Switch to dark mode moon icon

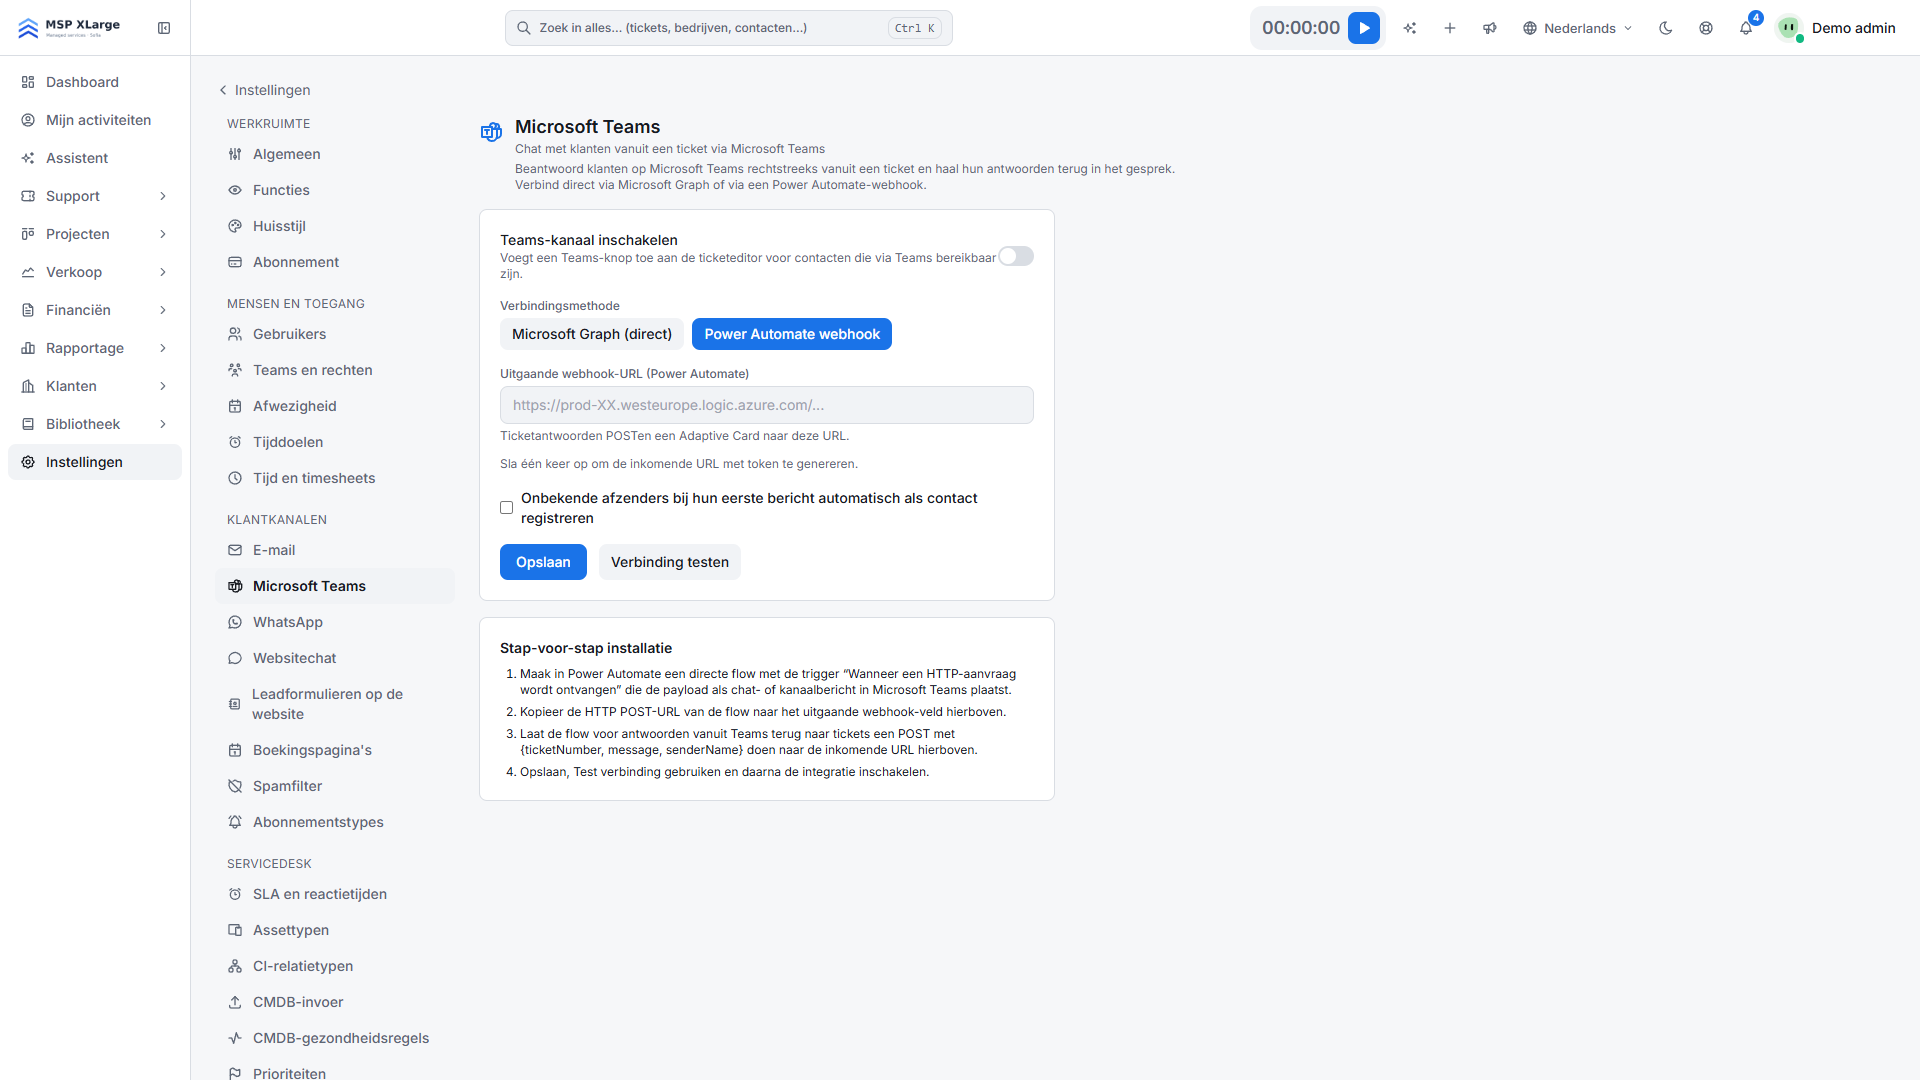click(1666, 28)
